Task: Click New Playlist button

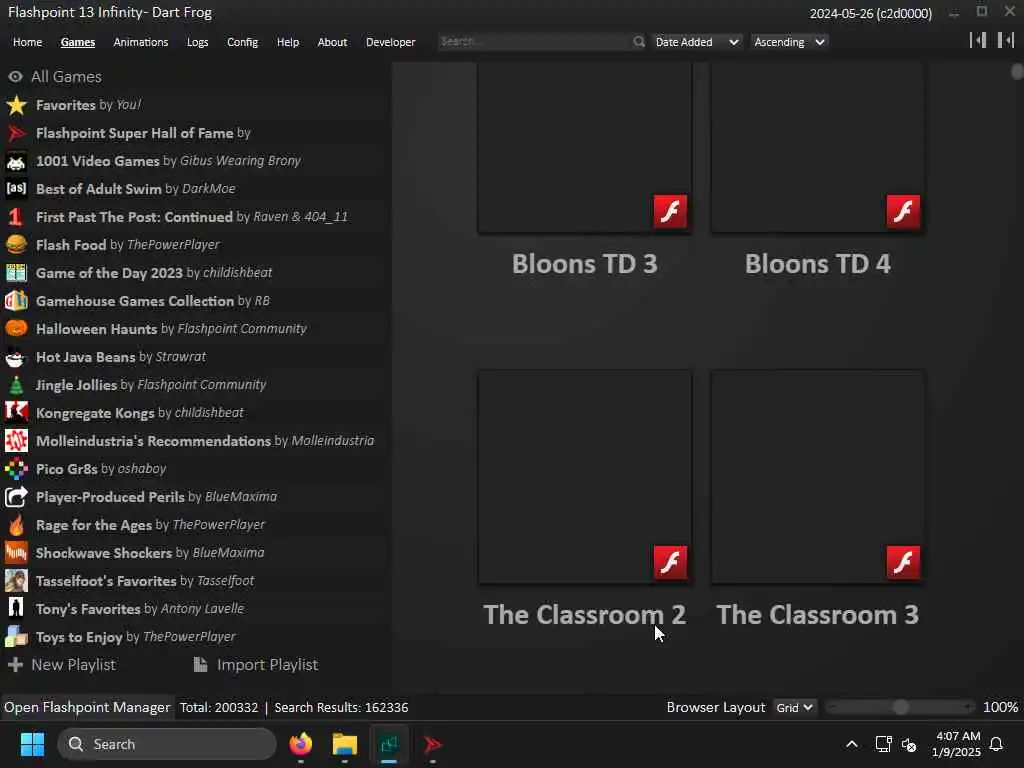Action: [x=61, y=665]
